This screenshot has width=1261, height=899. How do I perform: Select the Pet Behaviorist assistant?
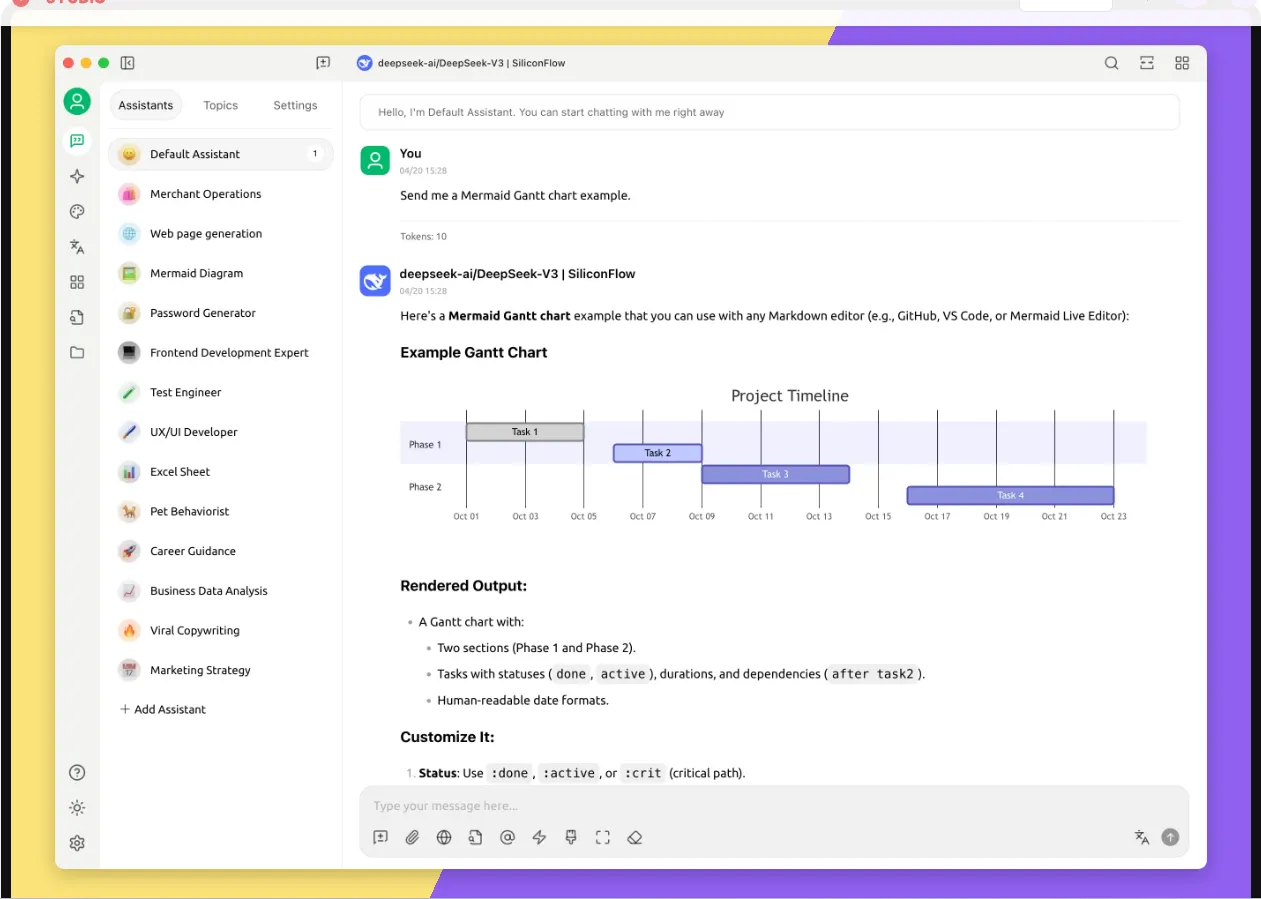(x=221, y=511)
